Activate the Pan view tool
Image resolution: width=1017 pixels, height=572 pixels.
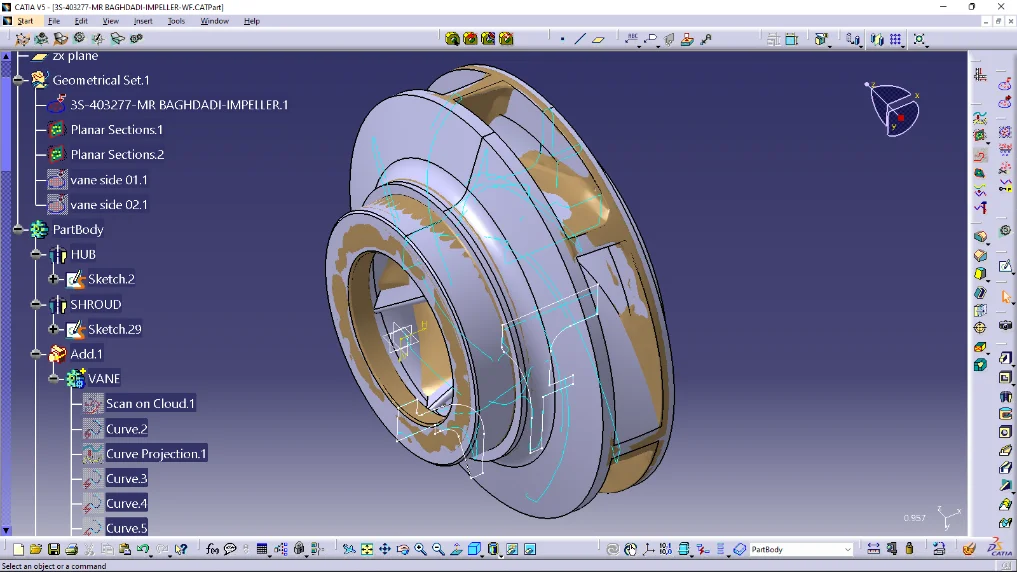[385, 549]
